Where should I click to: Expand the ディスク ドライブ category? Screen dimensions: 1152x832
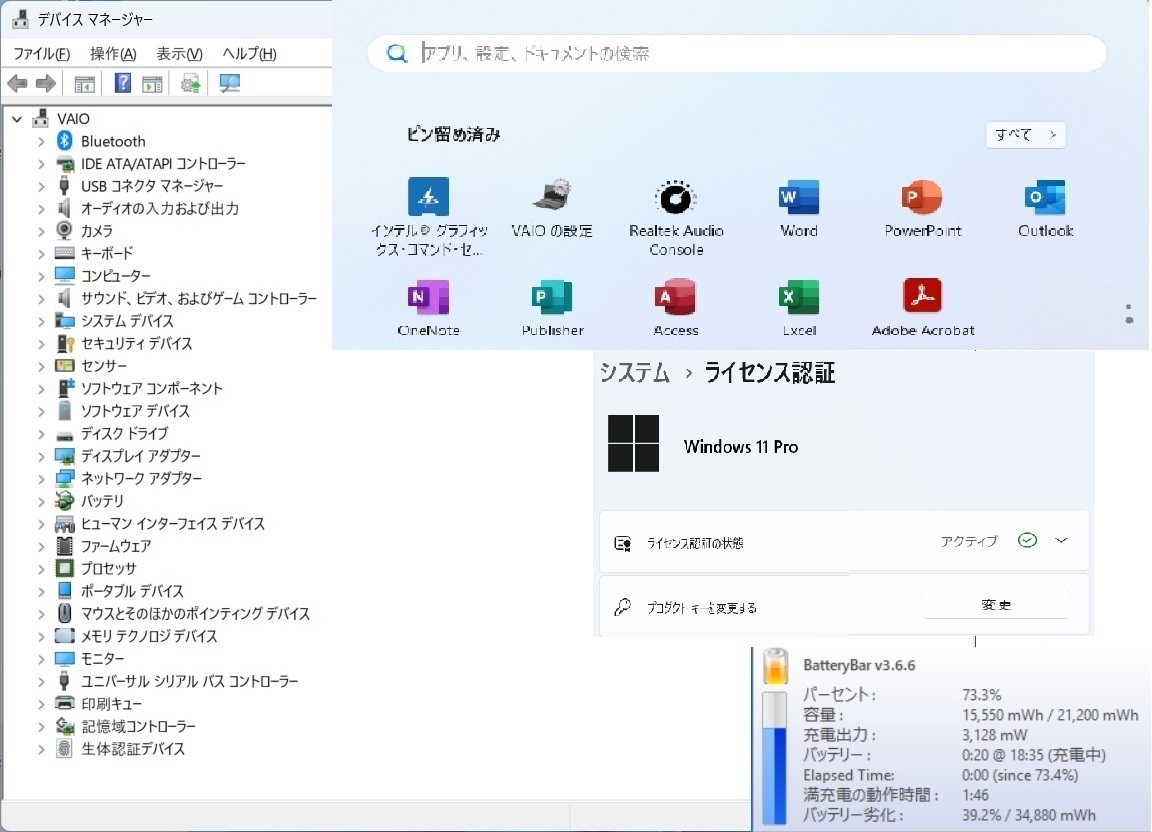[x=41, y=434]
